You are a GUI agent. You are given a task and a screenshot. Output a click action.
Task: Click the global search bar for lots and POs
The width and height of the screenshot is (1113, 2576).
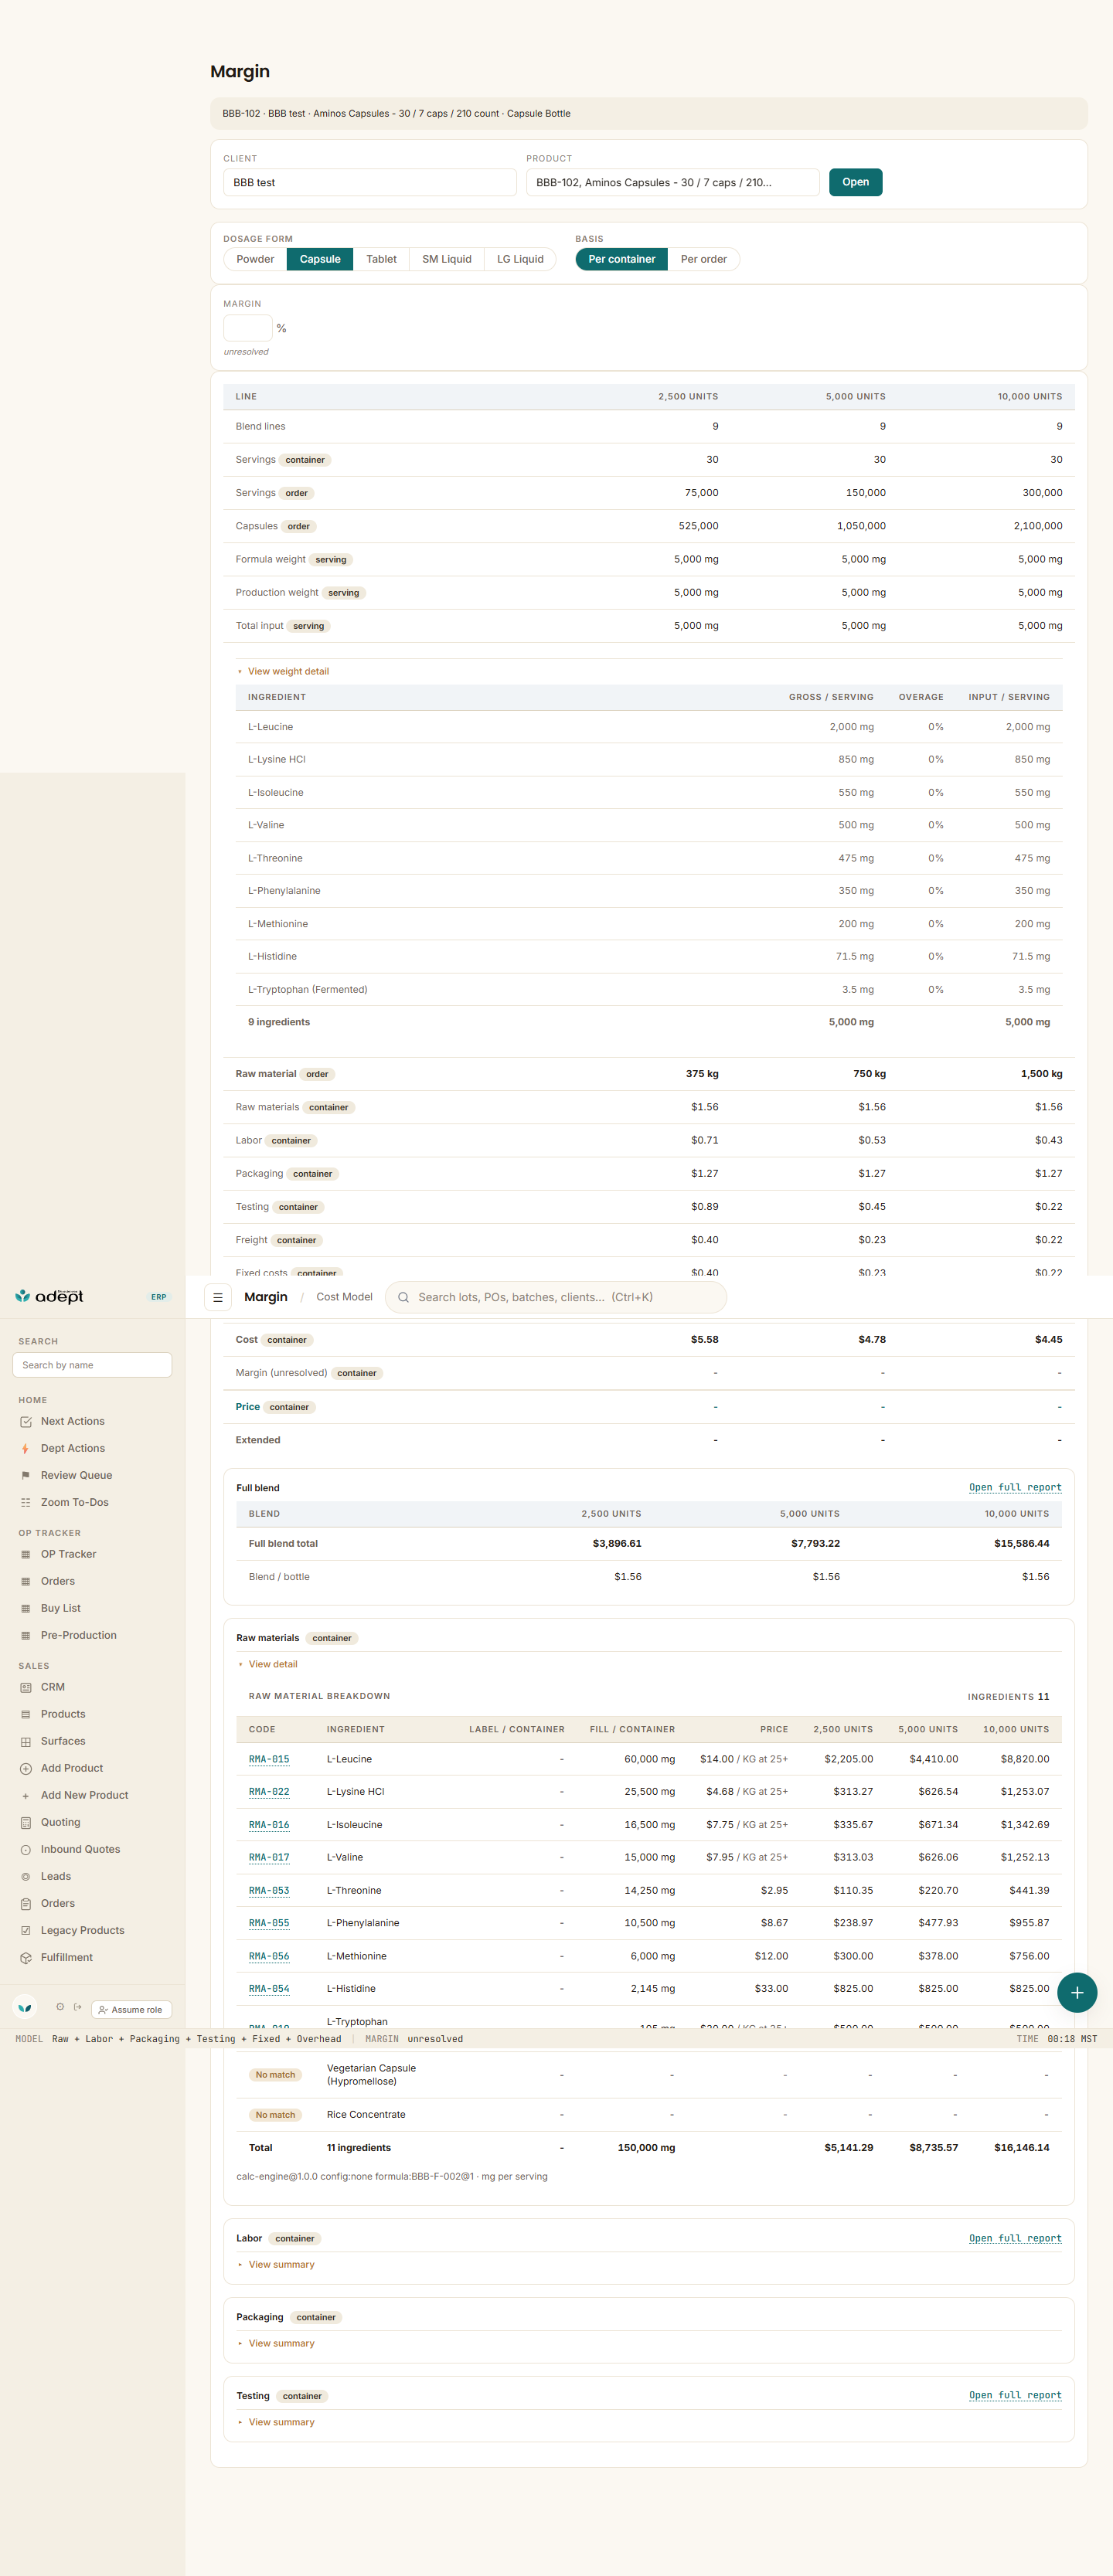[x=556, y=1297]
